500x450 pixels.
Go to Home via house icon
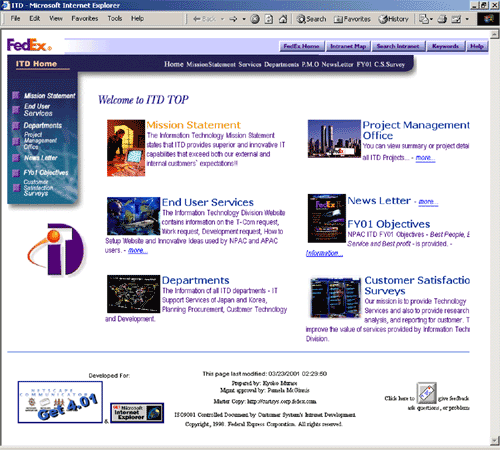click(283, 19)
